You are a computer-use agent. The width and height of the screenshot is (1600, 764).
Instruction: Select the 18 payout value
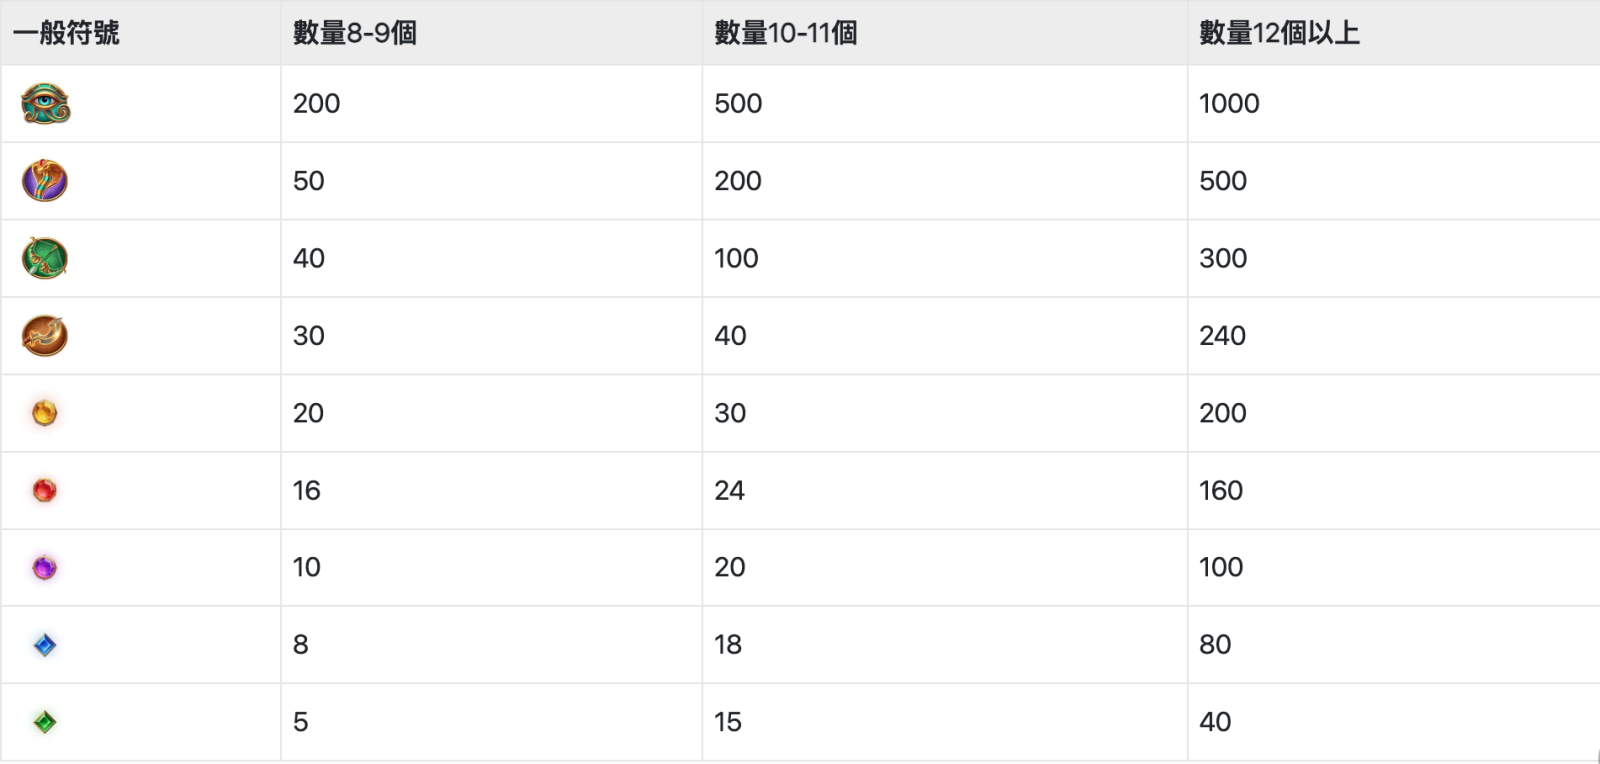coord(728,645)
